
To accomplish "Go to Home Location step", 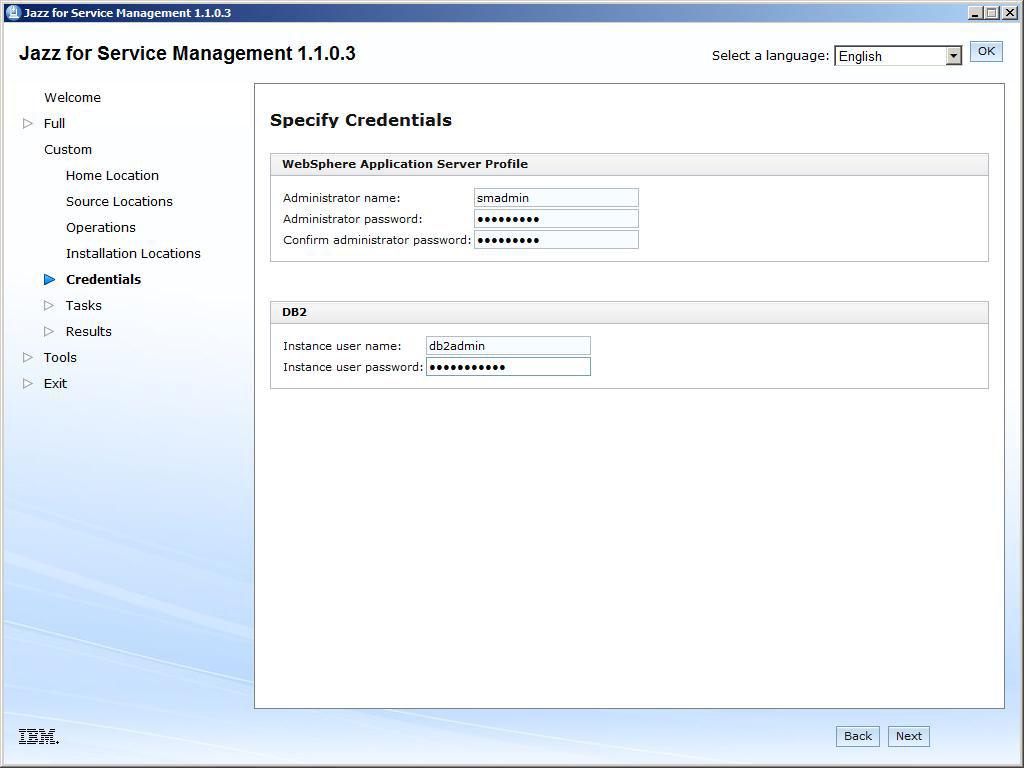I will click(x=112, y=176).
